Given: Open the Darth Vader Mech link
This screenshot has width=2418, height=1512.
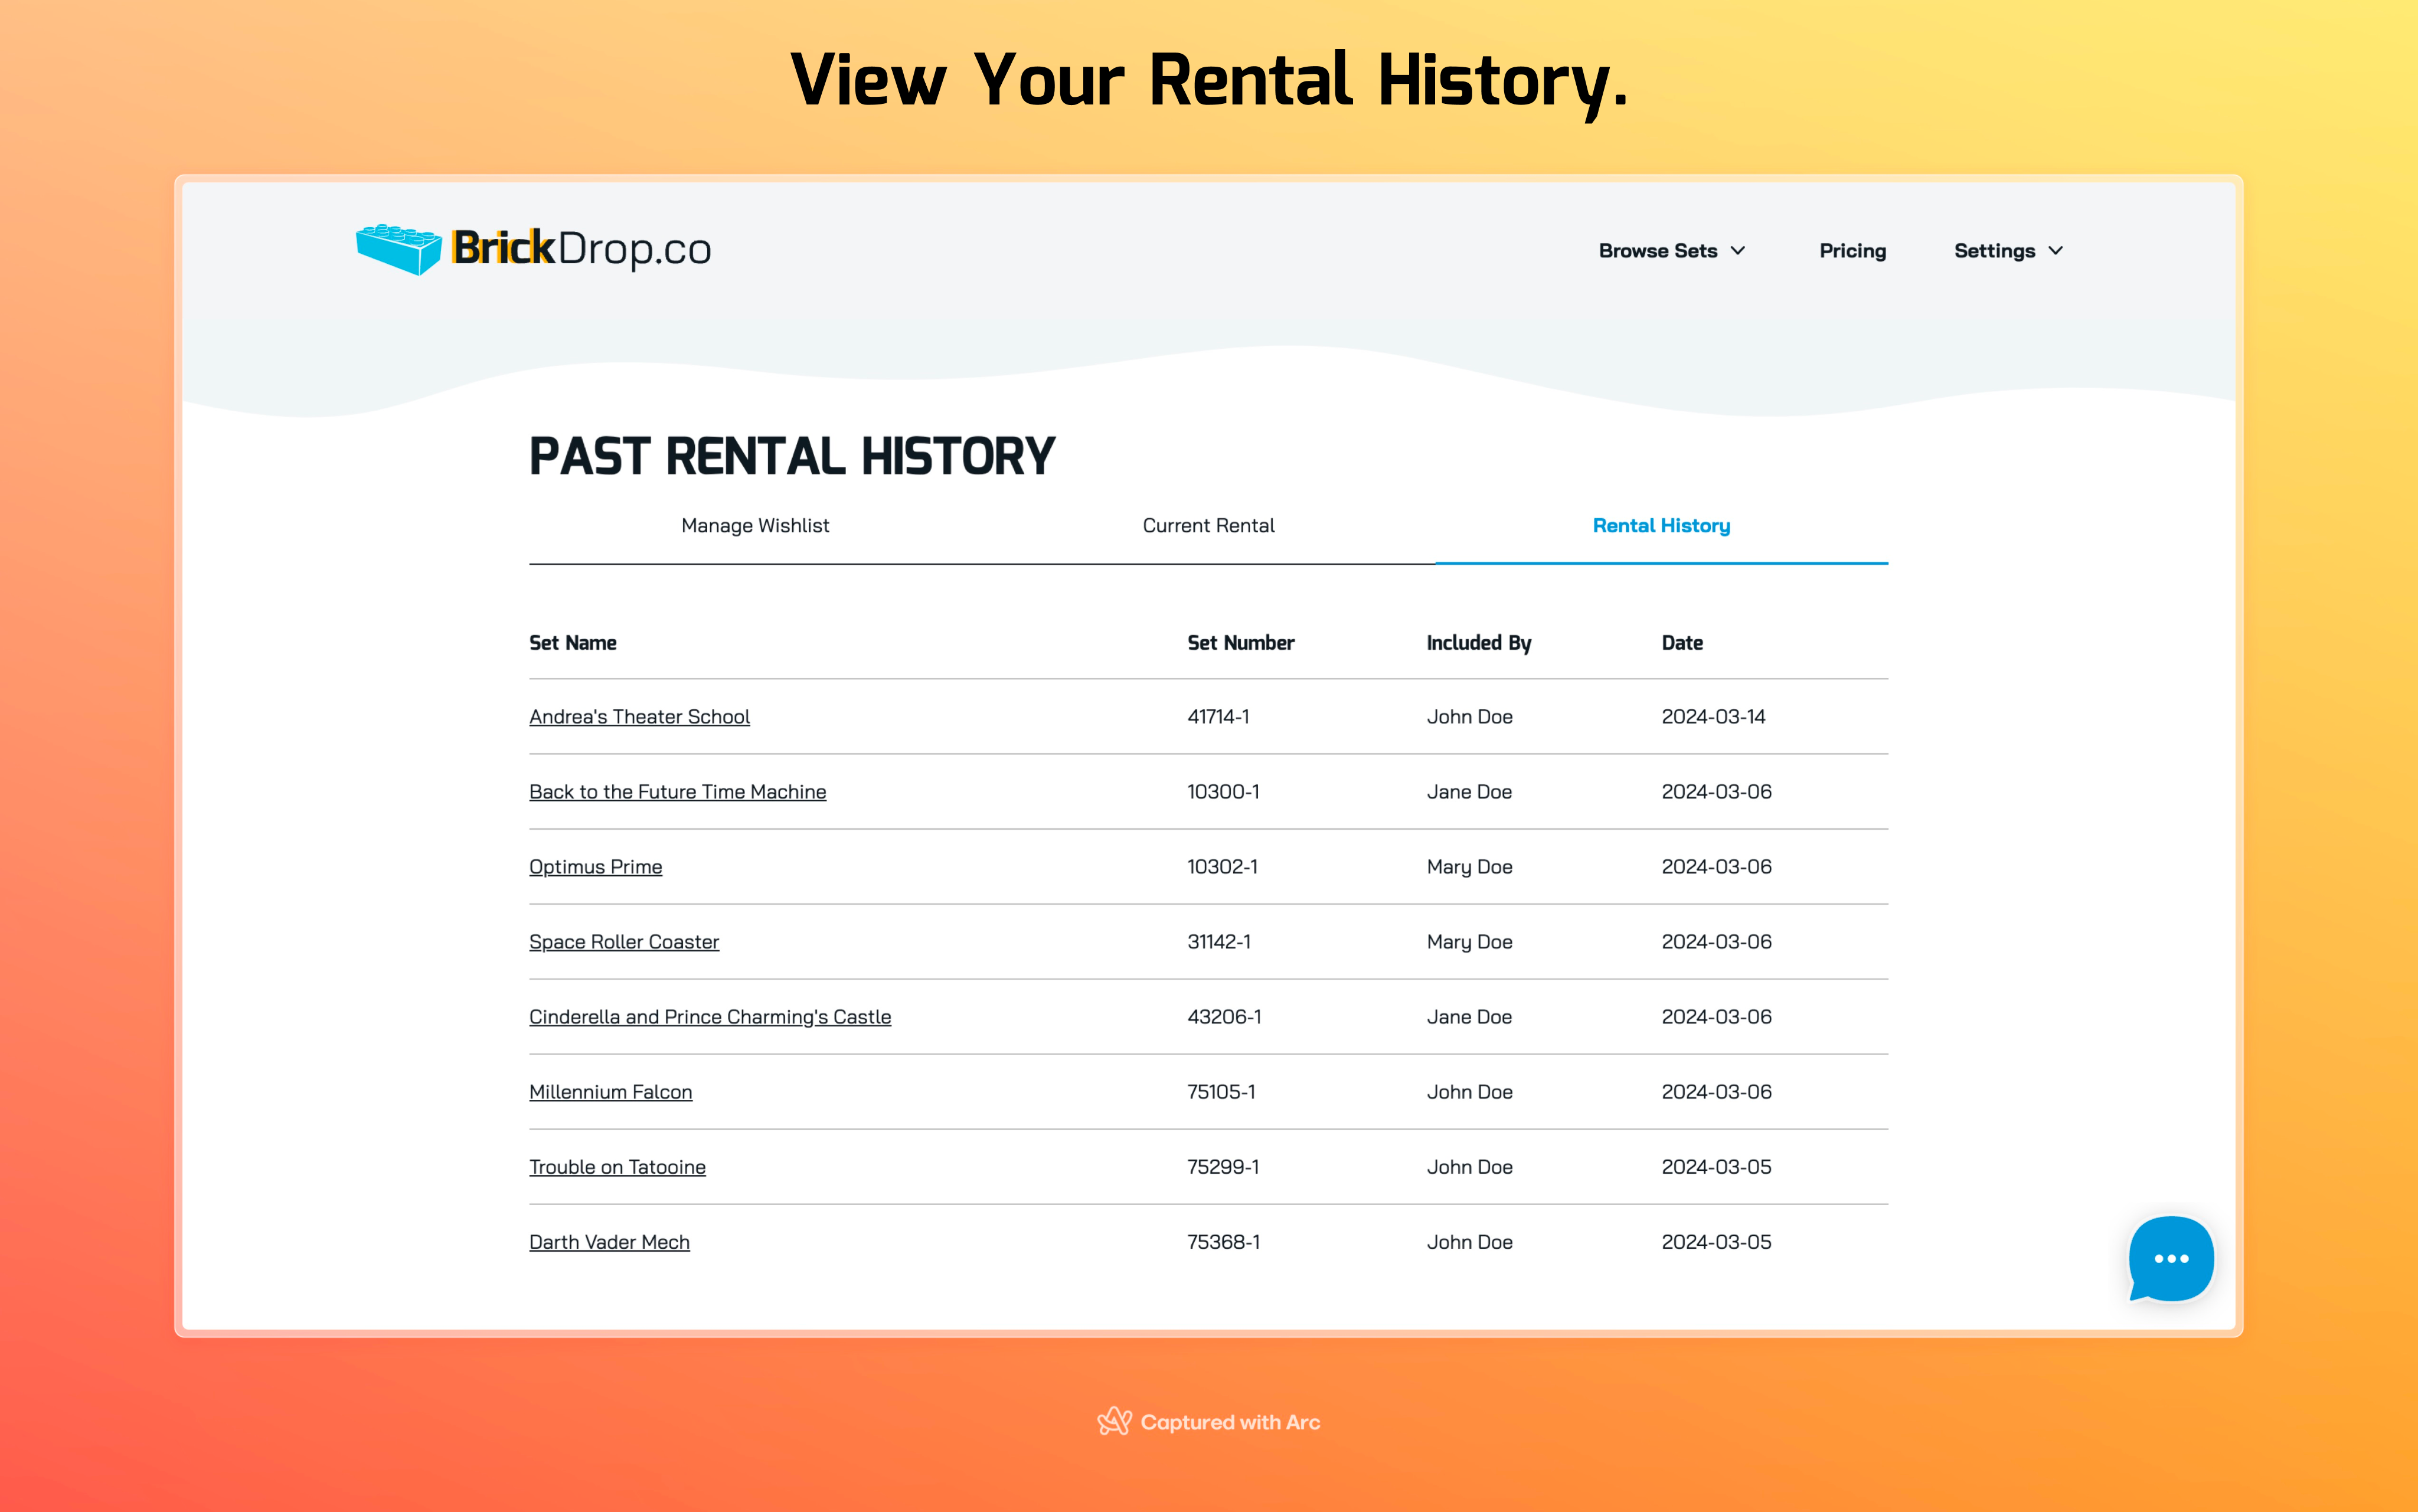Looking at the screenshot, I should click(609, 1242).
